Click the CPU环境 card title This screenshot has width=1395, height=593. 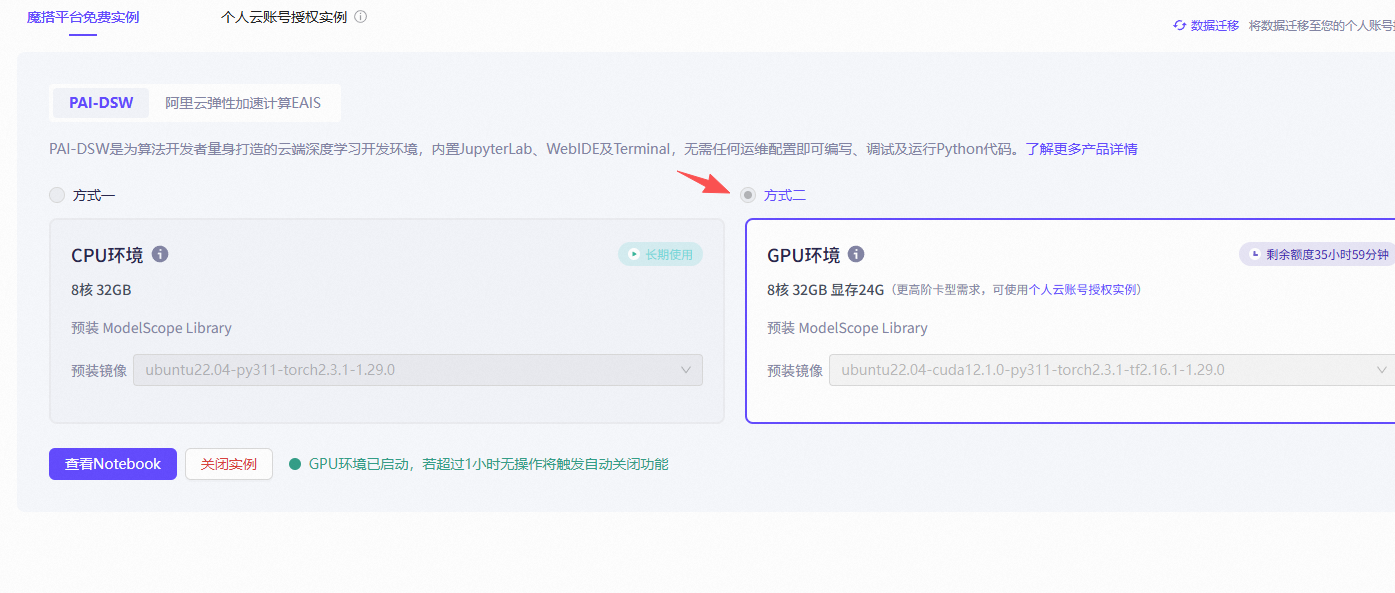(x=107, y=255)
